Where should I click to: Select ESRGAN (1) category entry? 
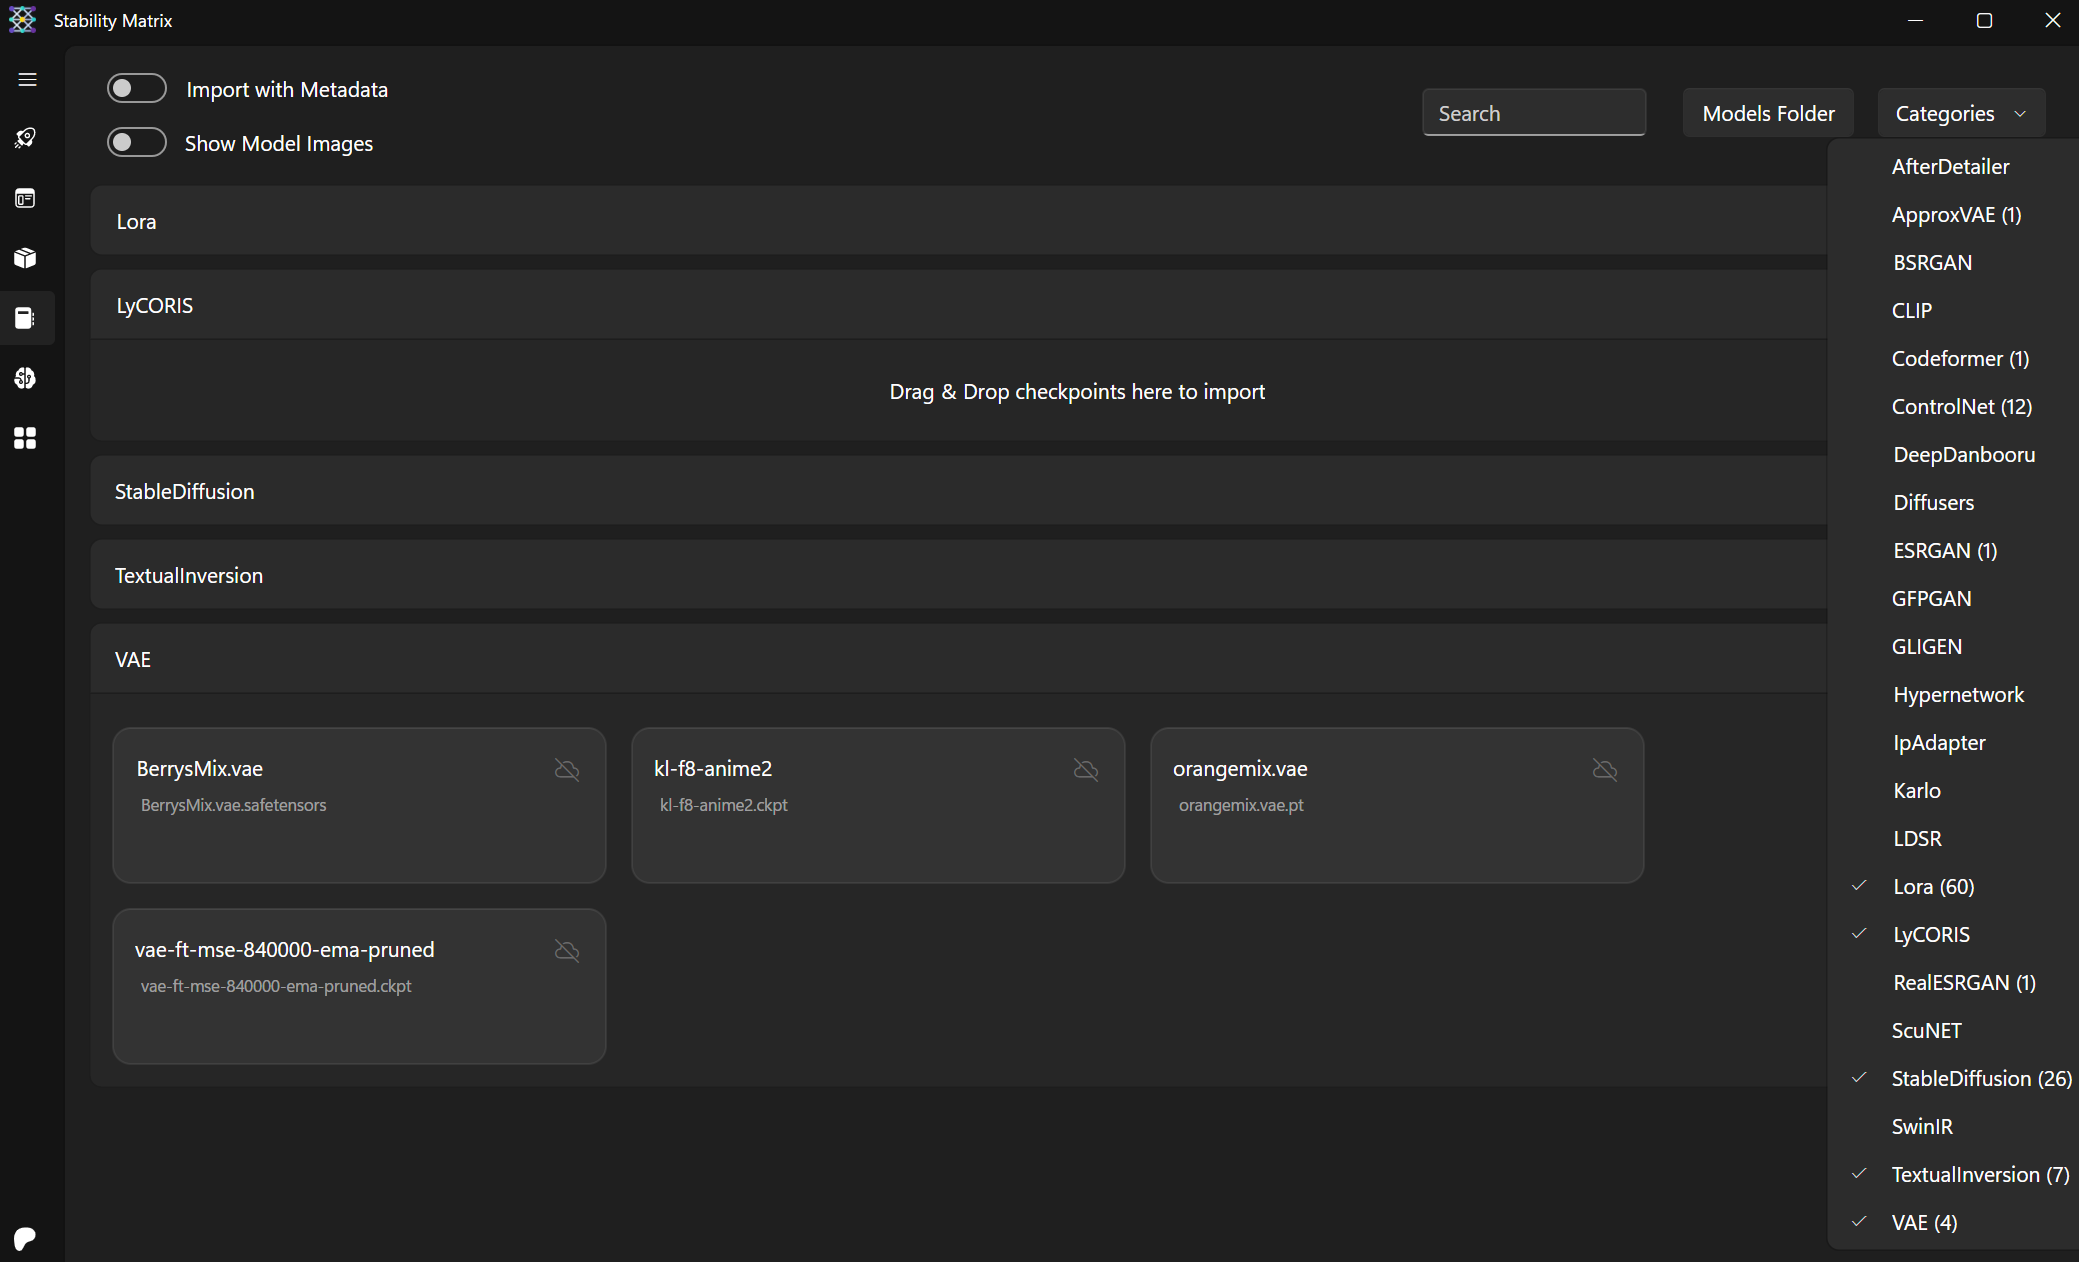1944,550
